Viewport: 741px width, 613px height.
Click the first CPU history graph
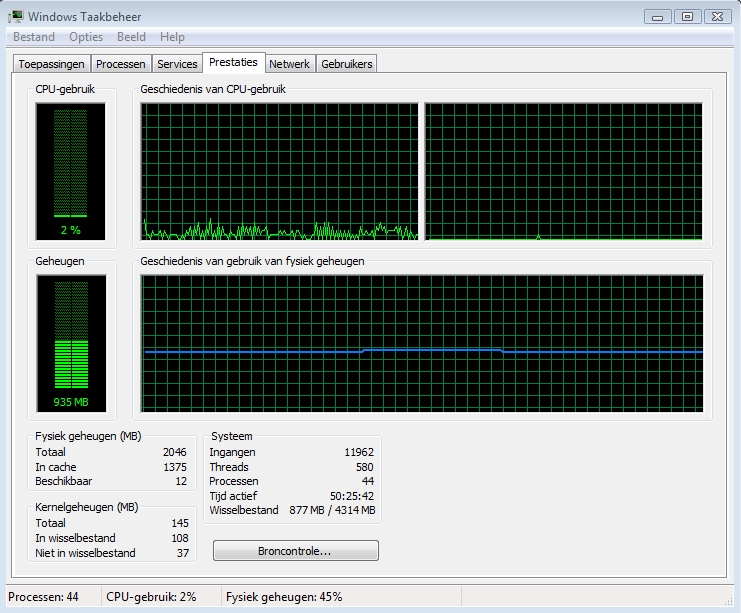tap(279, 172)
